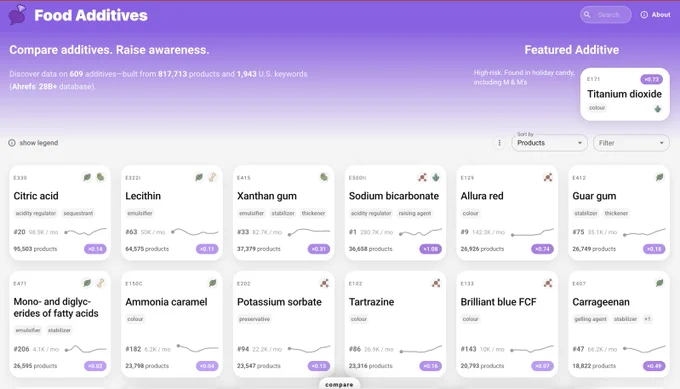Click '#1 280.7K / mo' on Sodium bicarbonate
The image size is (680, 389).
pyautogui.click(x=371, y=232)
